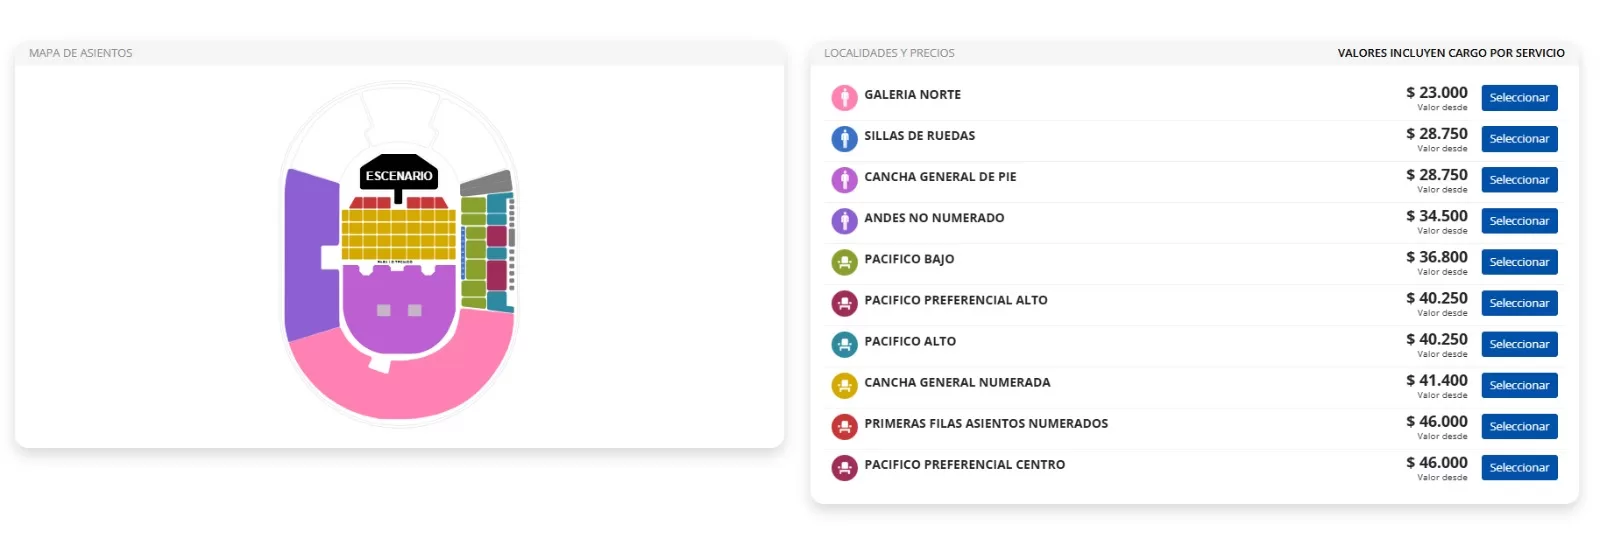The height and width of the screenshot is (538, 1600).
Task: Click the red Primeras Filas seat icon
Action: click(844, 426)
